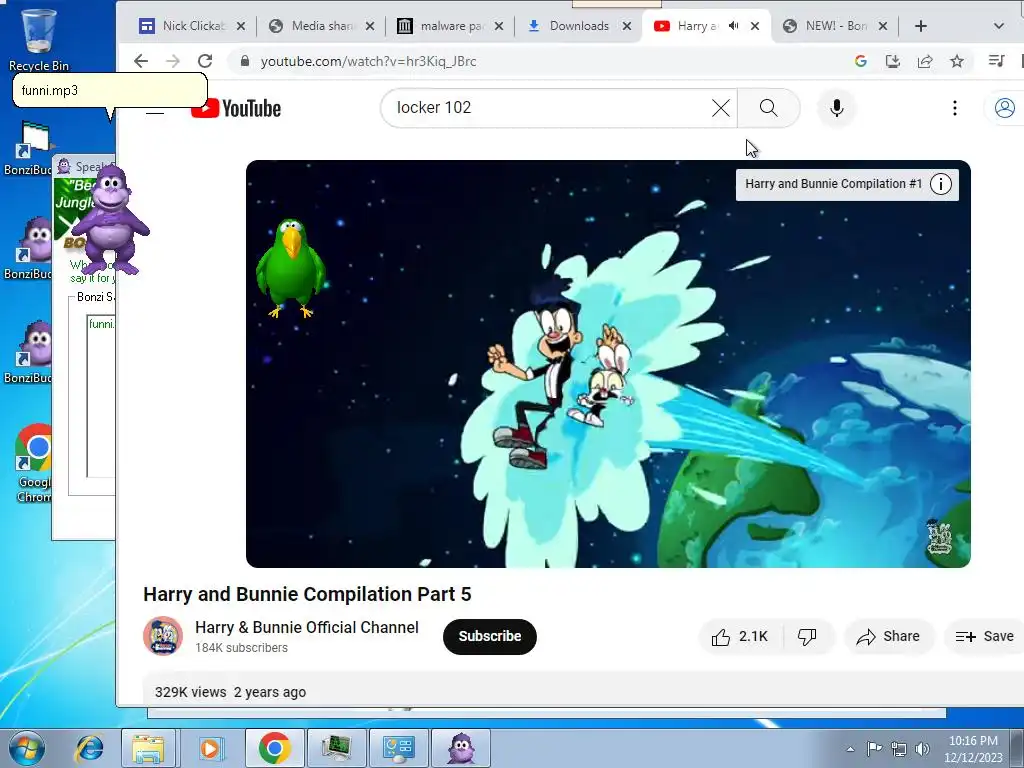Click the 329K views description box
Screen dimensions: 1024x768
(584, 689)
